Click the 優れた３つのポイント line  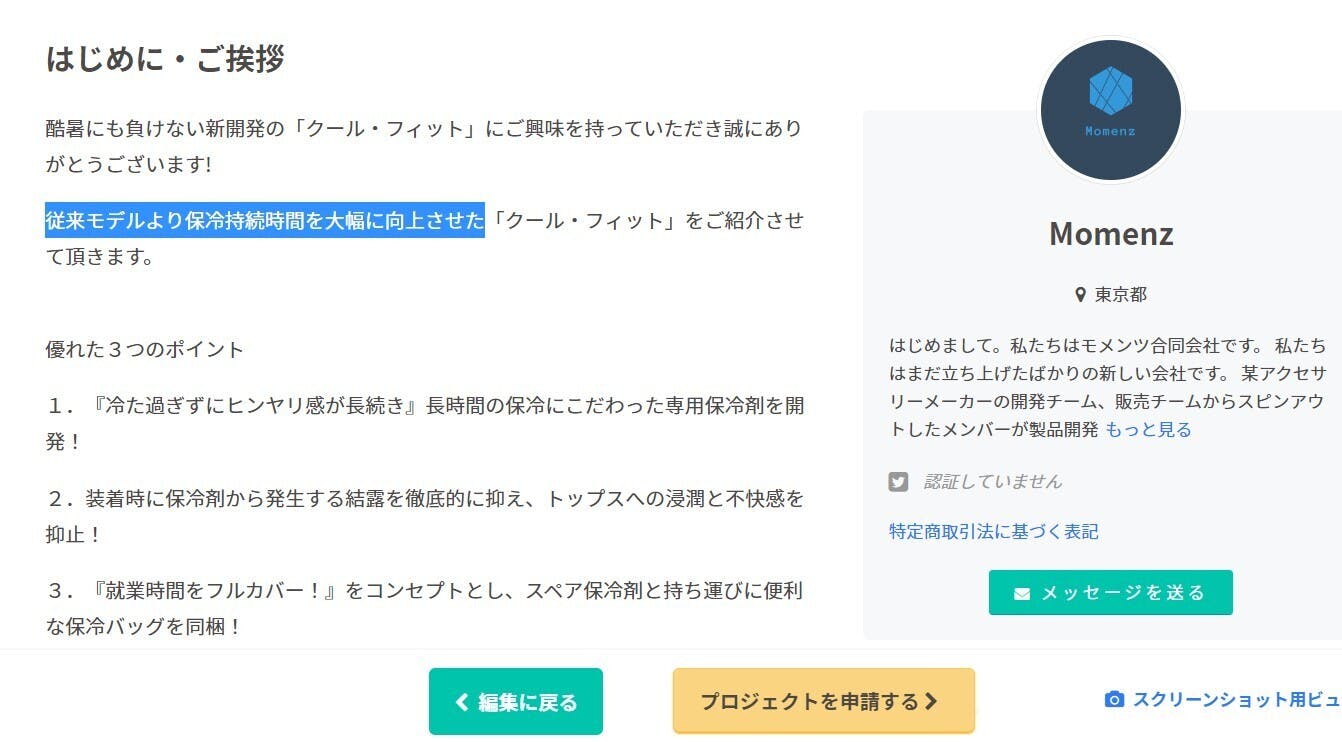145,350
